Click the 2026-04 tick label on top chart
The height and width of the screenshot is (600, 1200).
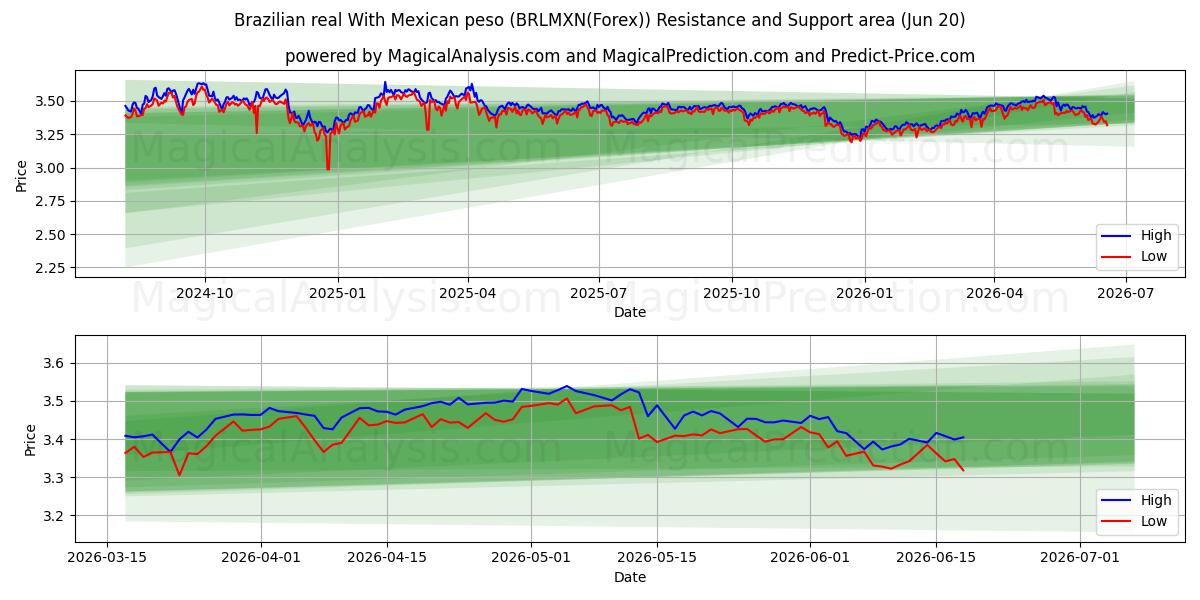tap(994, 293)
